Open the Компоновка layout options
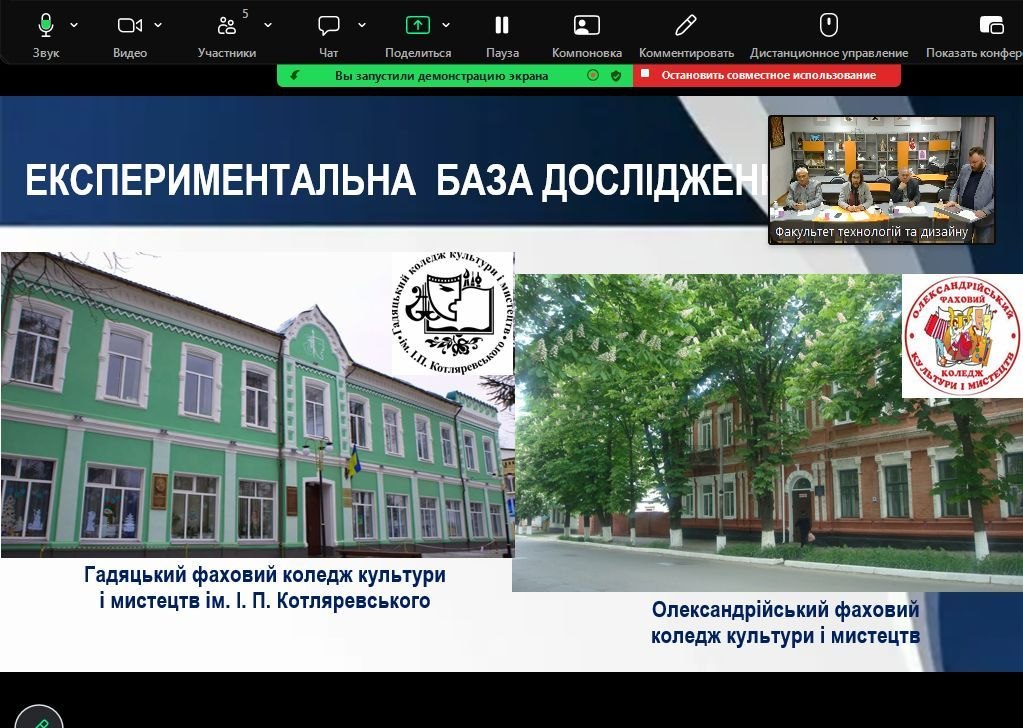Viewport: 1023px width, 728px height. (587, 26)
